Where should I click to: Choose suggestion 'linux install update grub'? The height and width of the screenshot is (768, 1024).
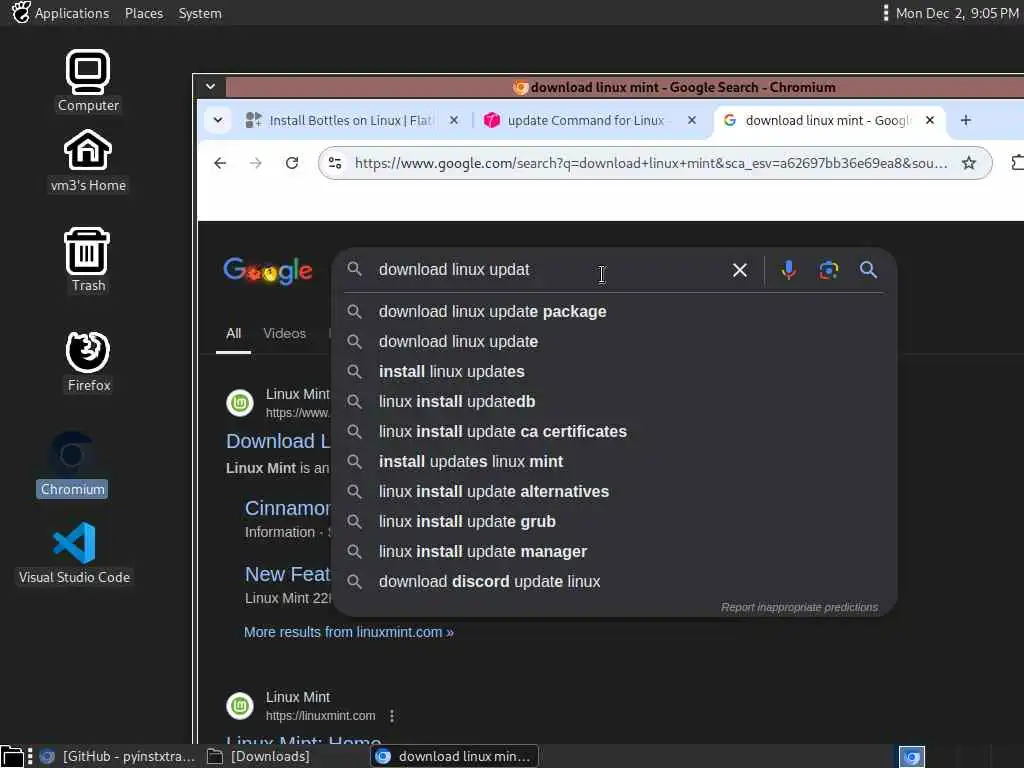(614, 522)
